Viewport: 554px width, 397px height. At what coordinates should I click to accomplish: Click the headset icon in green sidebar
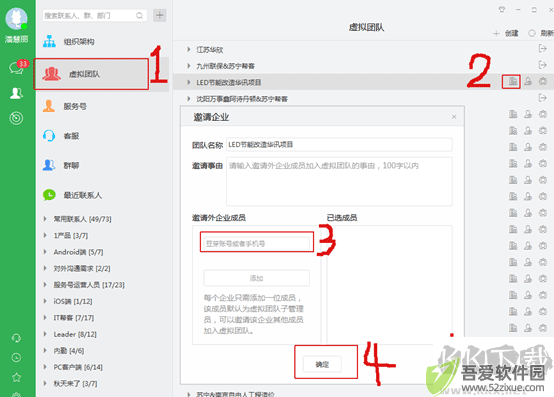16,338
